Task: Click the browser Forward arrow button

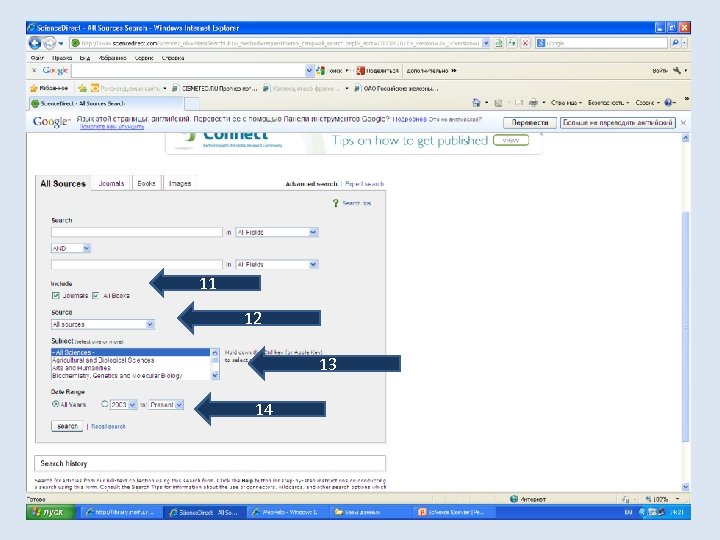Action: pyautogui.click(x=50, y=43)
